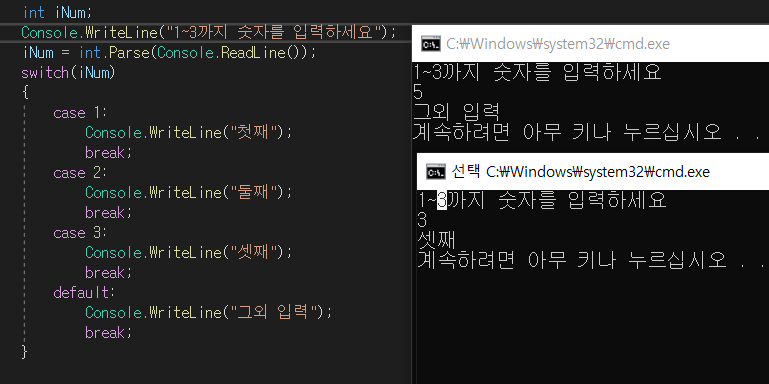
Task: Click the break; under case 1
Action: coord(109,153)
